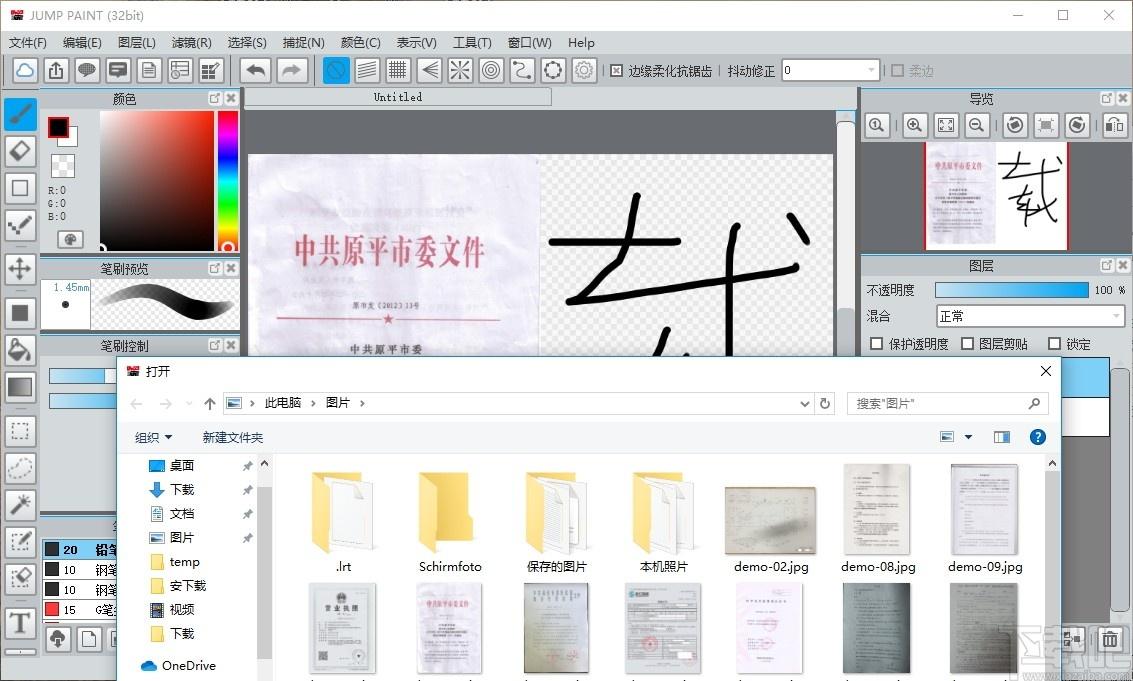Click the Redo arrow button
The image size is (1133, 681).
point(291,70)
